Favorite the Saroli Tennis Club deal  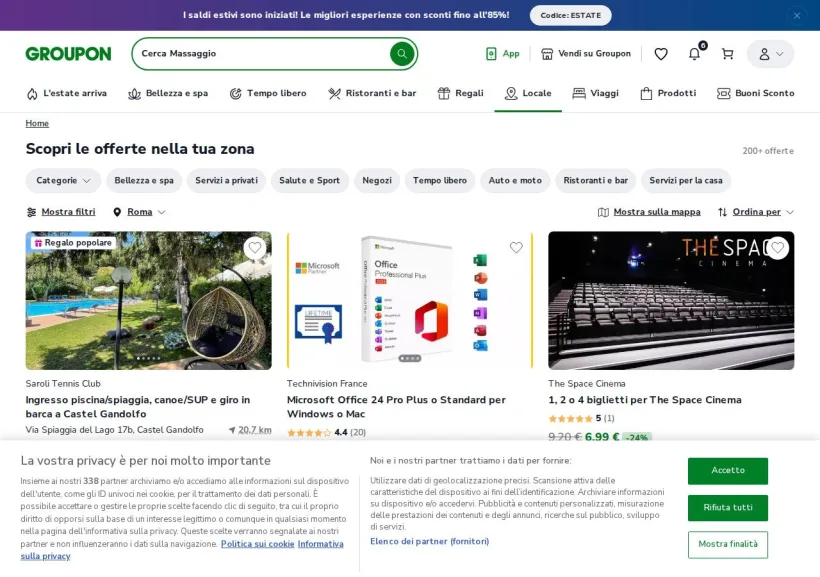coord(255,247)
